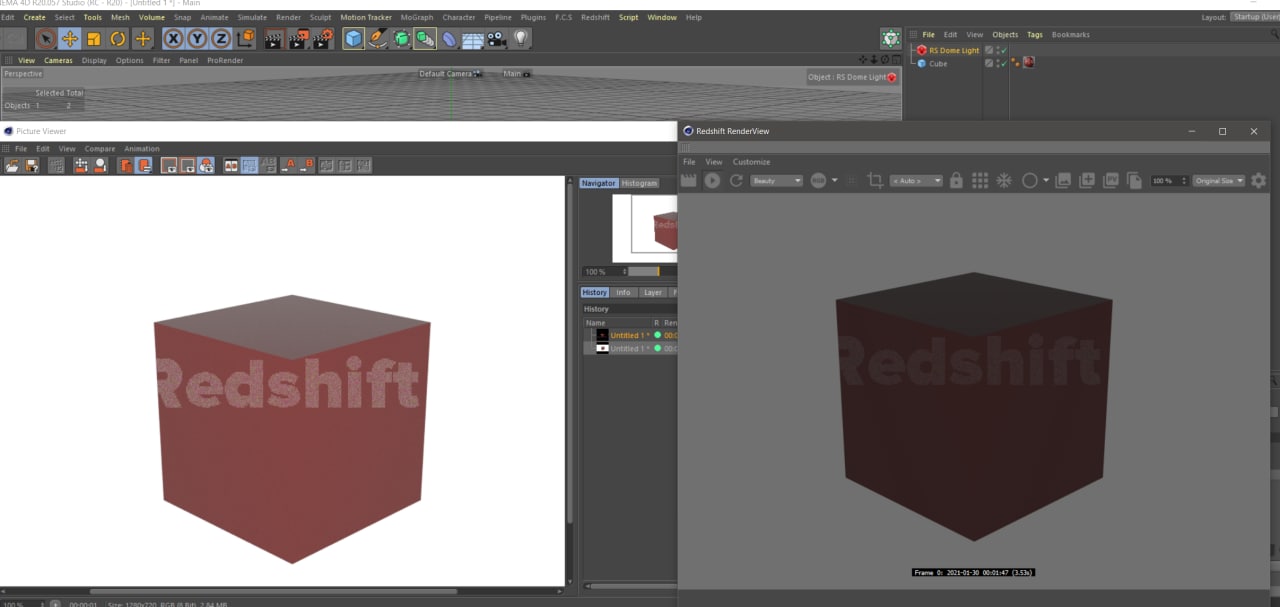The width and height of the screenshot is (1280, 607).
Task: Click the Cube's Redshift material tag
Action: click(1028, 62)
